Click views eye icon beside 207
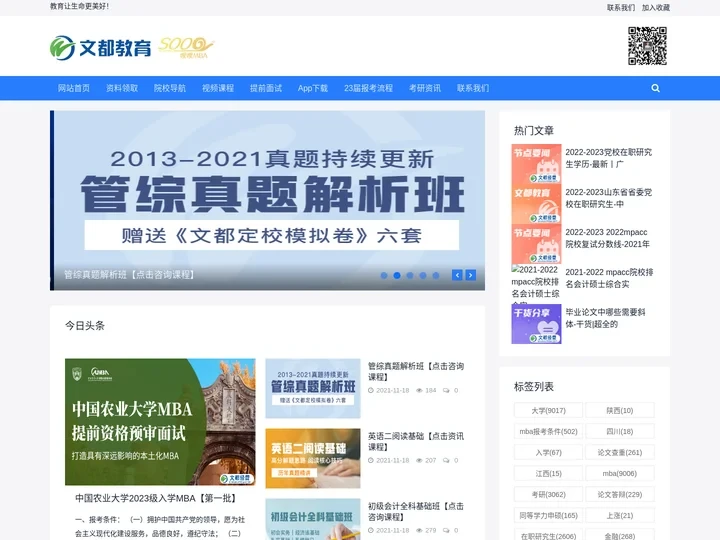Viewport: 720px width, 540px height. [x=419, y=461]
